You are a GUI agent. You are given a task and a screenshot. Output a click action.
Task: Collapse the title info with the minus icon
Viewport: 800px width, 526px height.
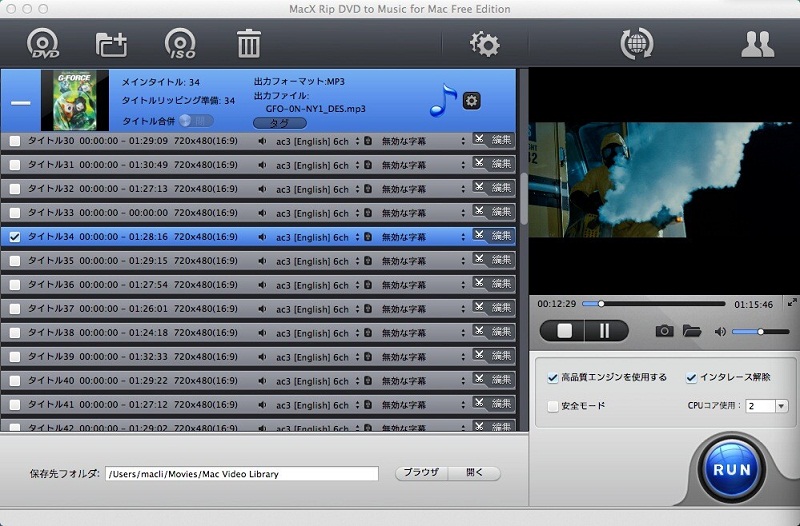[21, 103]
